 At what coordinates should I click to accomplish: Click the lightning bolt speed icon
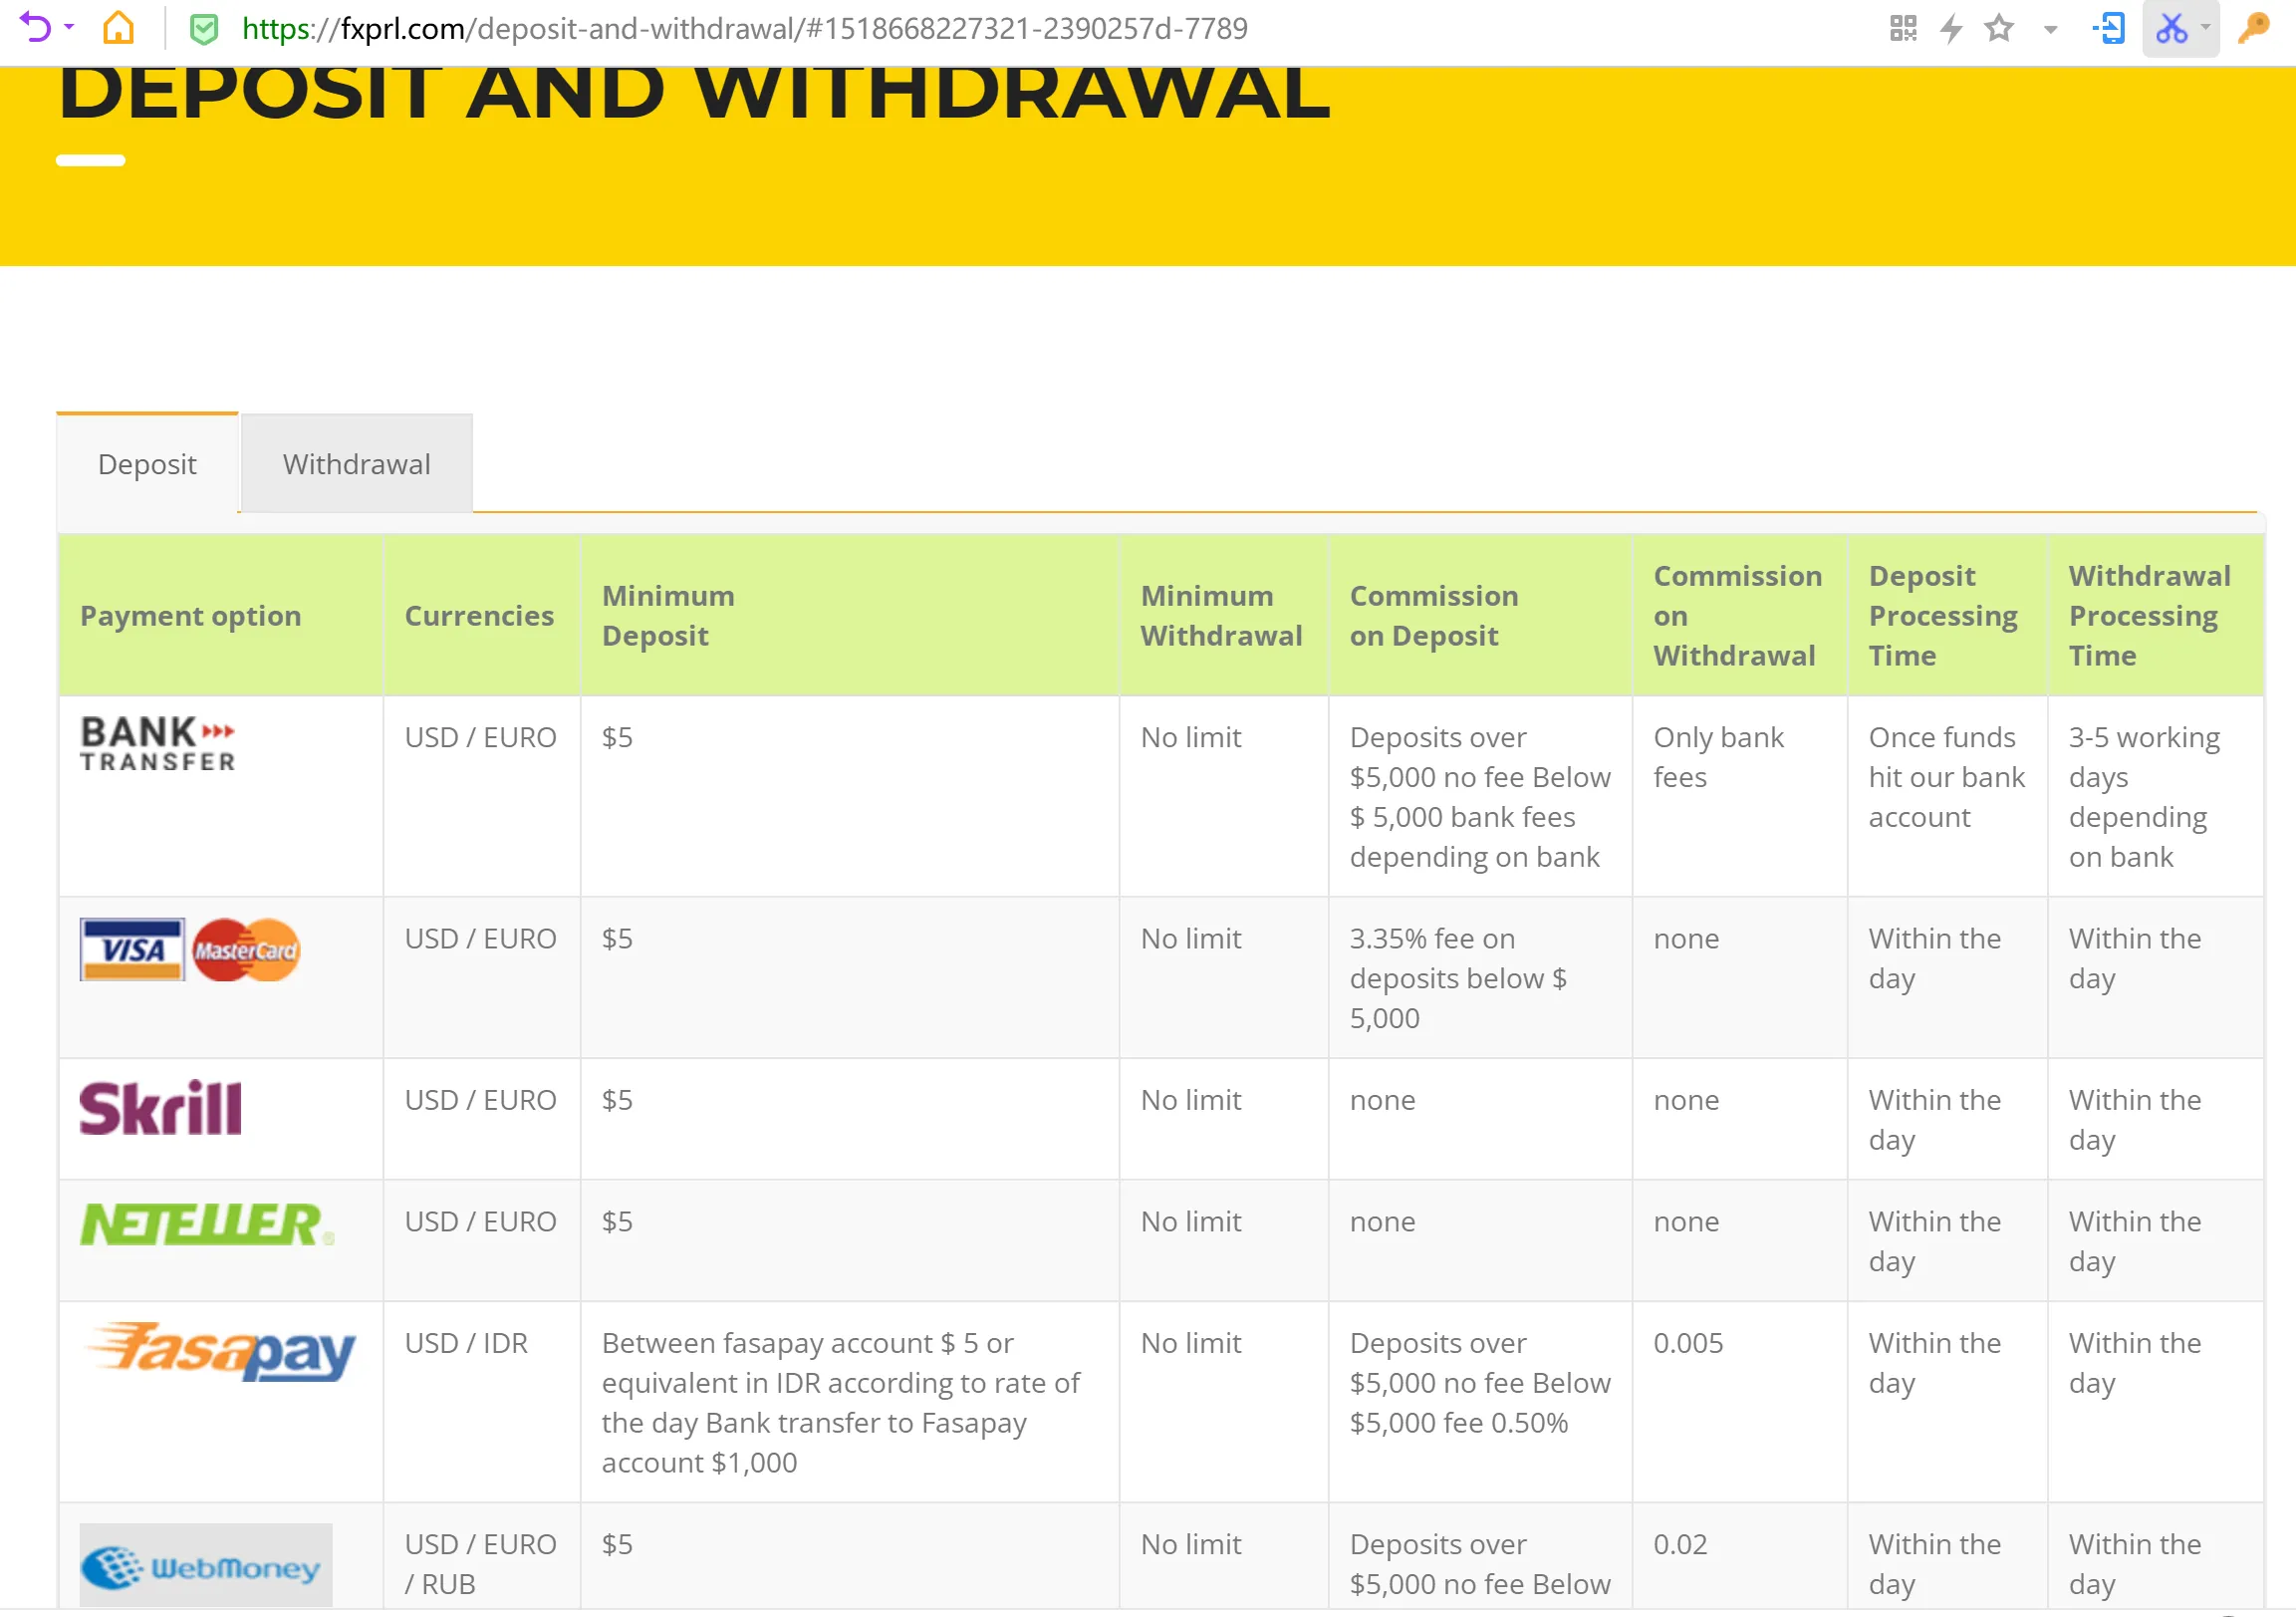tap(1951, 28)
